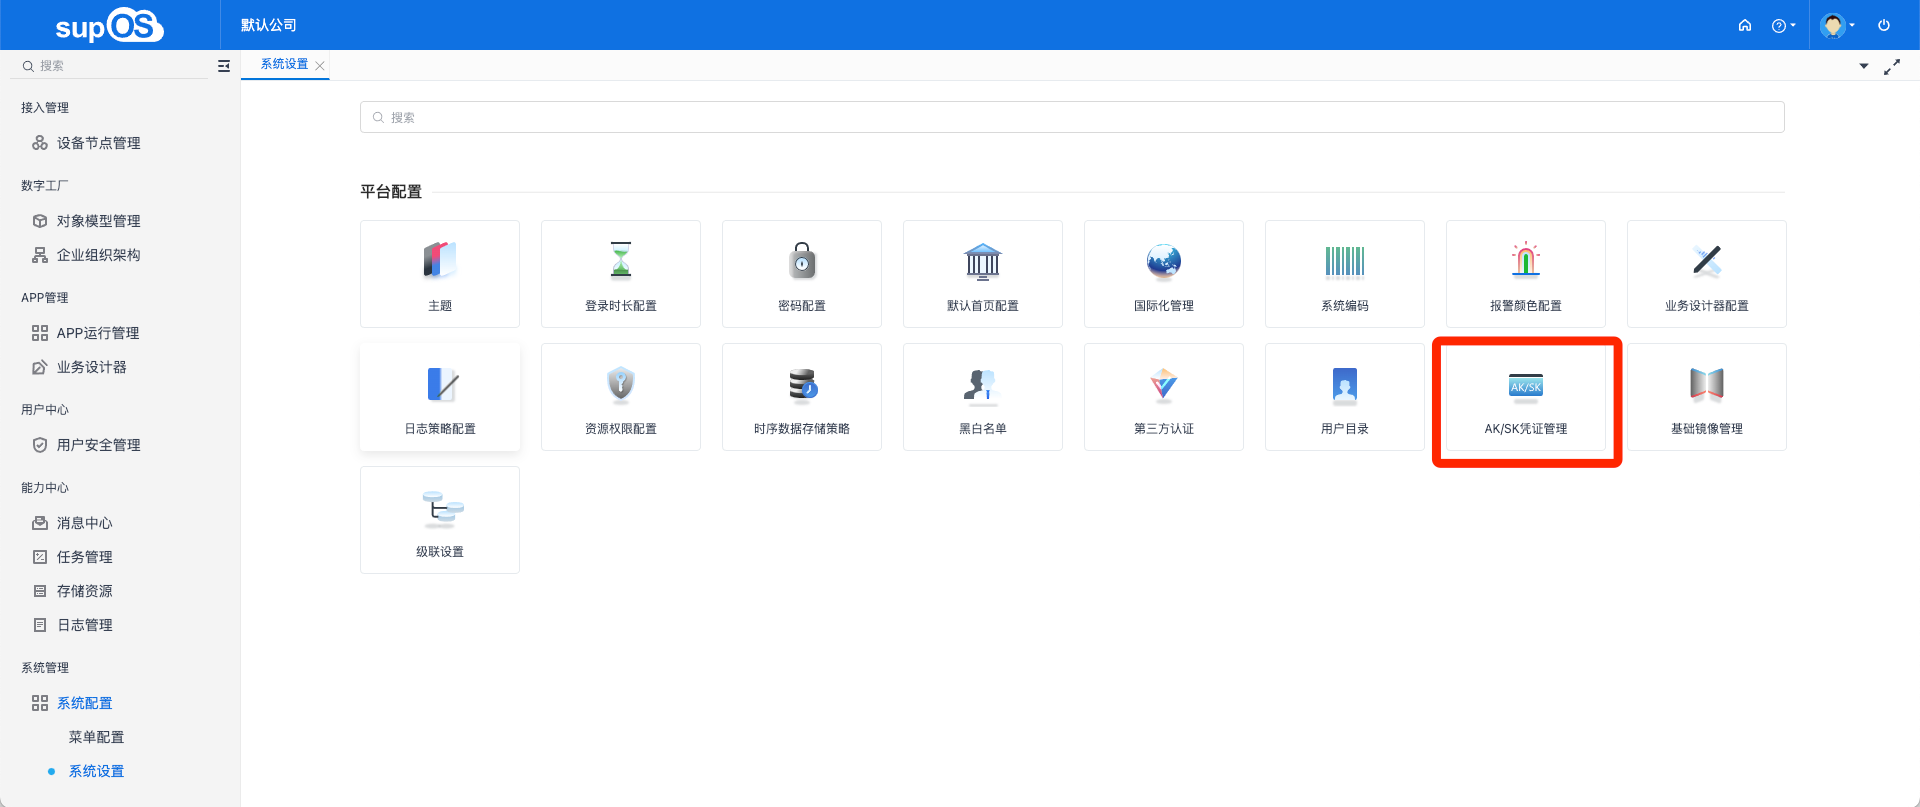Collapse the left sidebar menu

point(224,66)
